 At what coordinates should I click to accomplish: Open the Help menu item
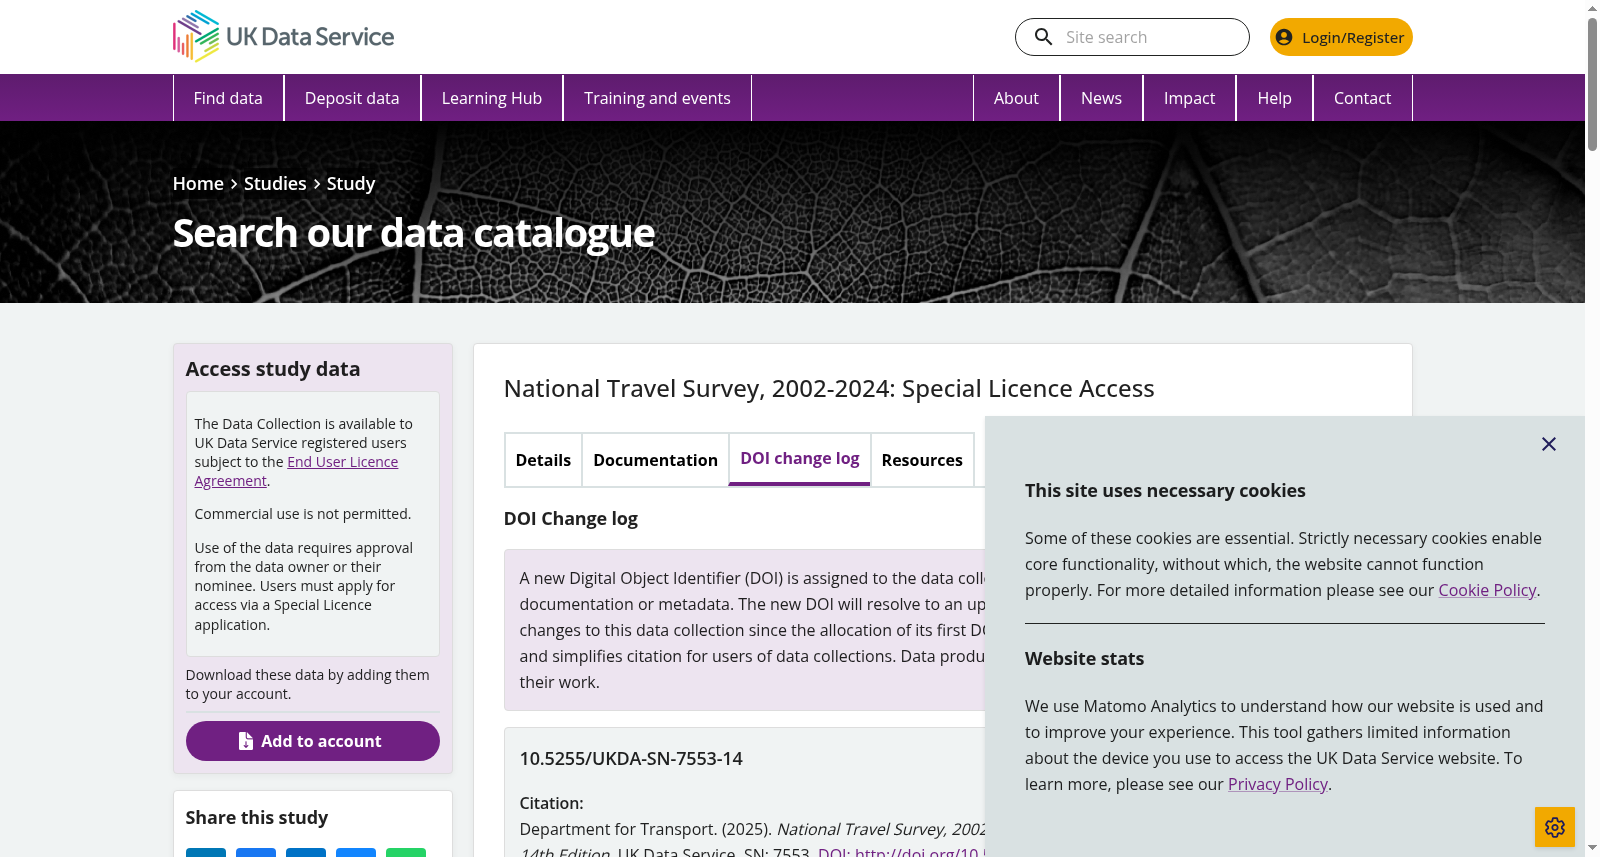1274,98
